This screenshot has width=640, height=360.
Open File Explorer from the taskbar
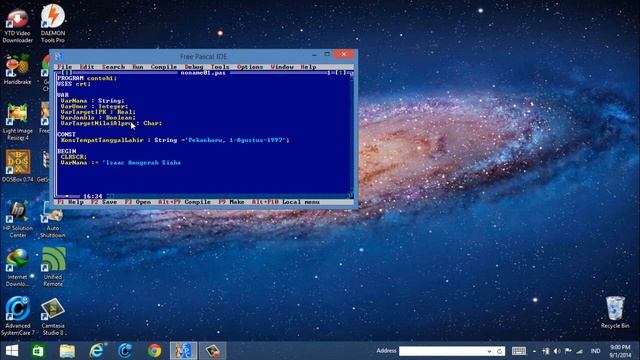click(67, 351)
